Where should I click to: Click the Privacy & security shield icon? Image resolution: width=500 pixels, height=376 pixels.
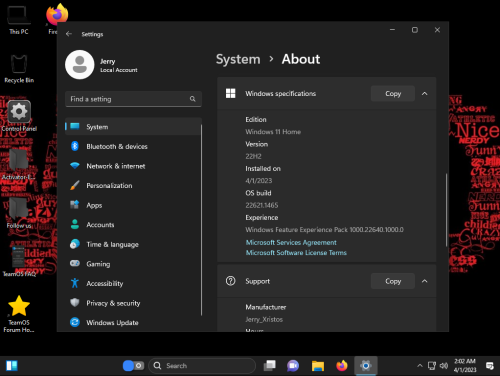(75, 303)
